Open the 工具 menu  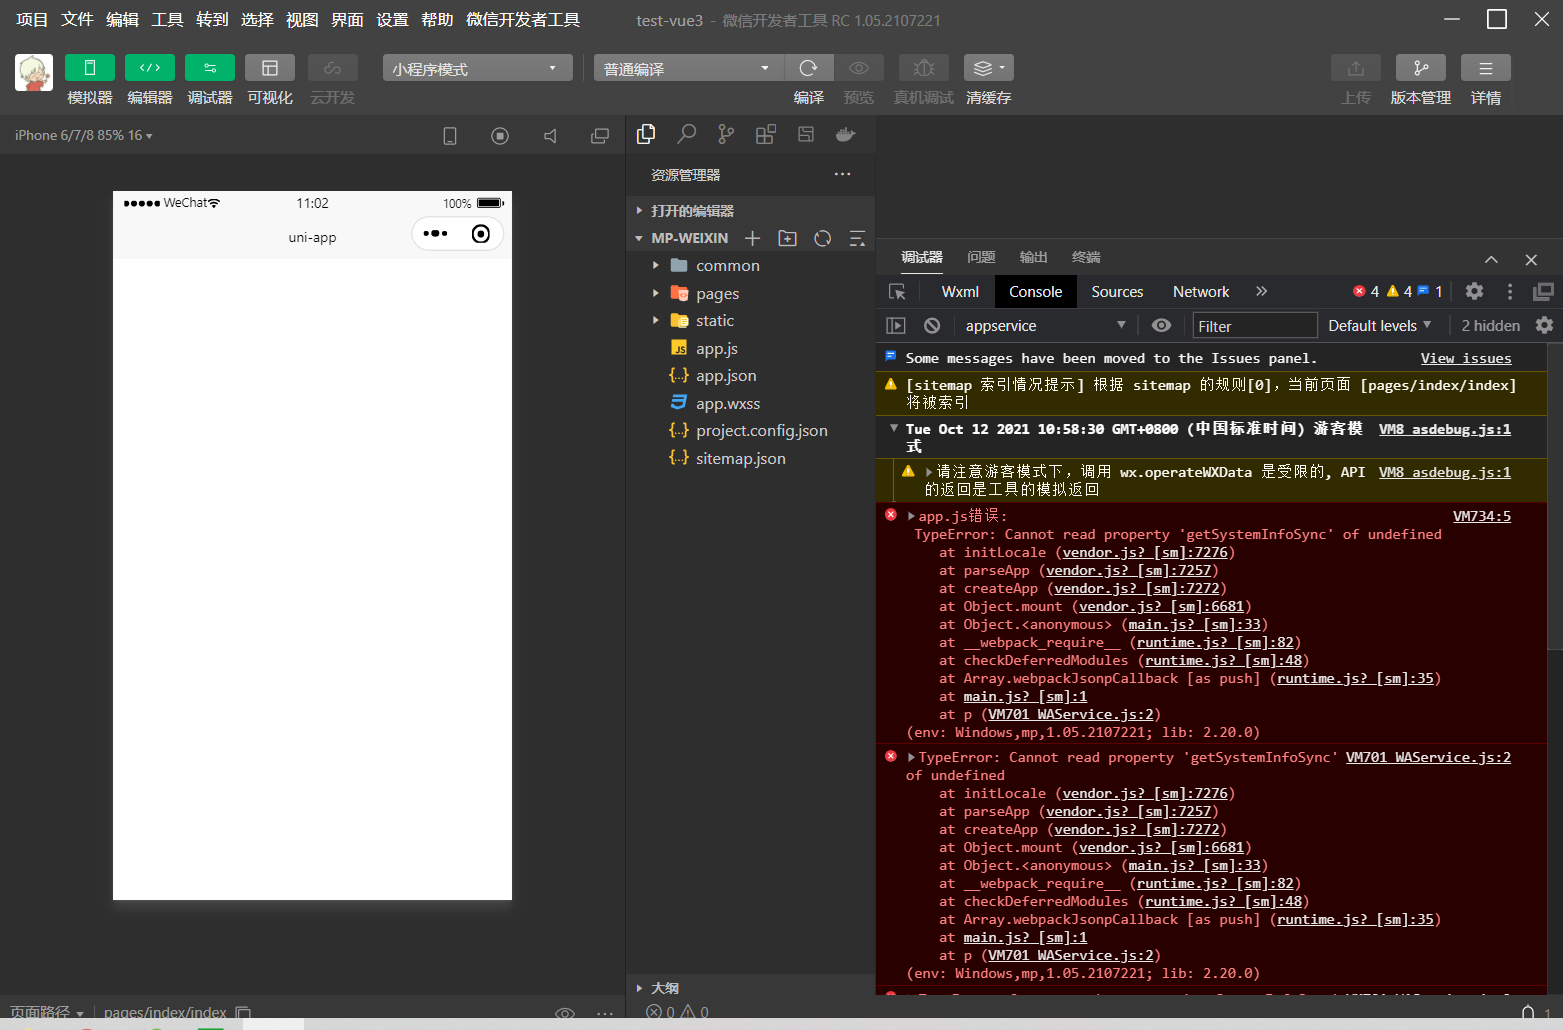(167, 20)
